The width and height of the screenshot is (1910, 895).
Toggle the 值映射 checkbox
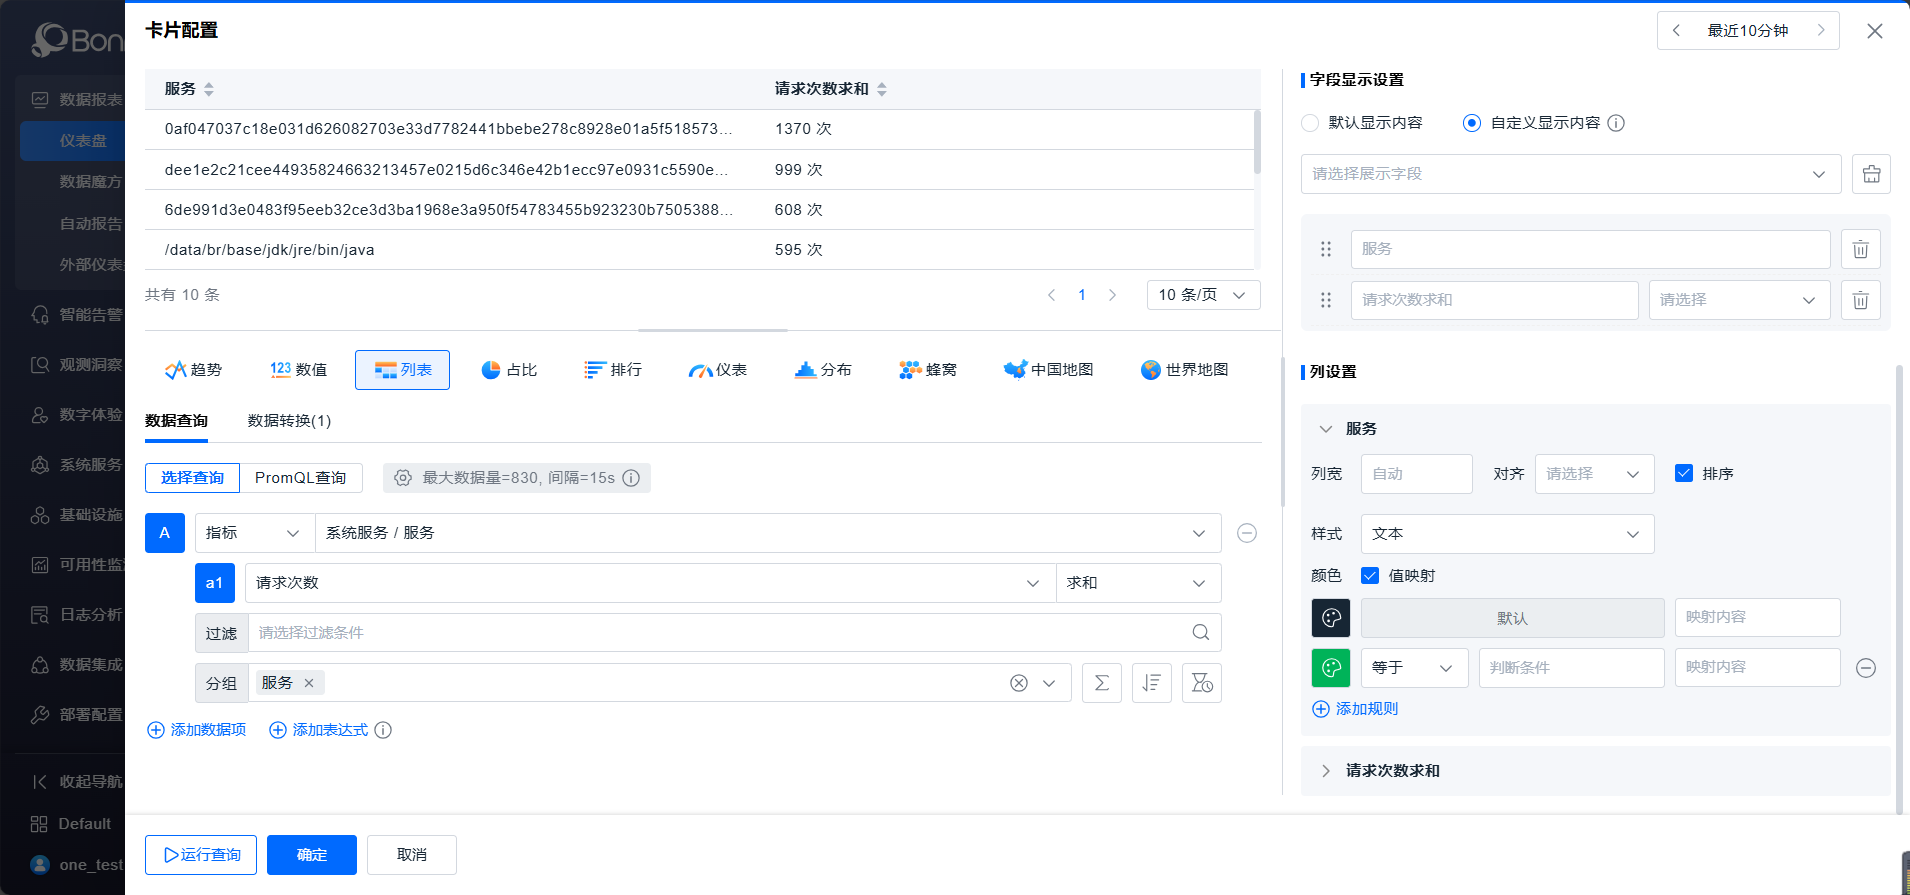coord(1370,576)
